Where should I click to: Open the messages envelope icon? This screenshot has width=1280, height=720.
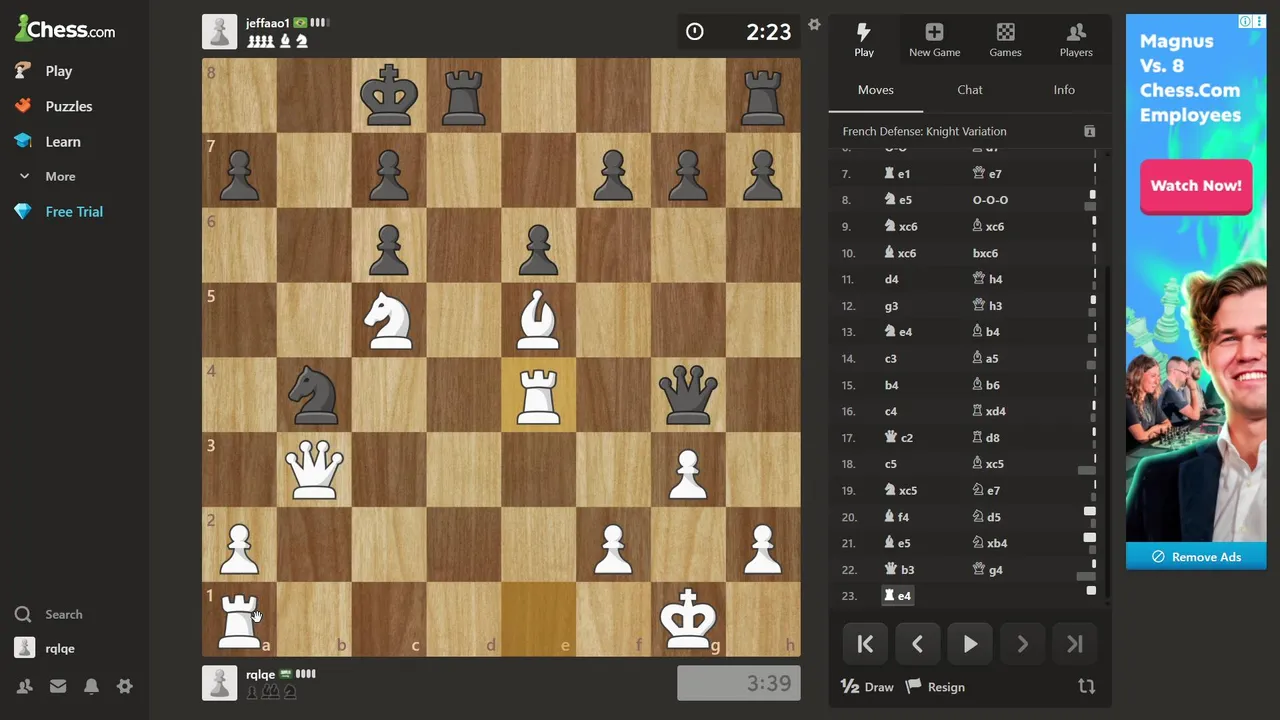click(x=57, y=686)
